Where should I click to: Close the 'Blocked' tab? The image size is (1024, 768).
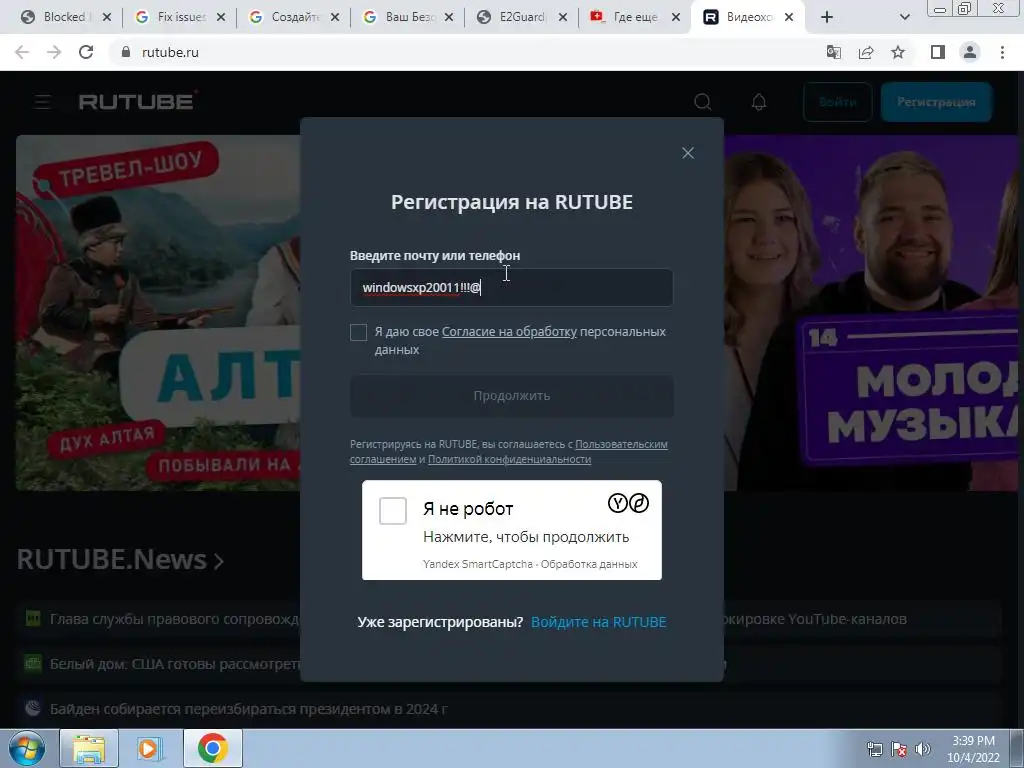pyautogui.click(x=107, y=18)
